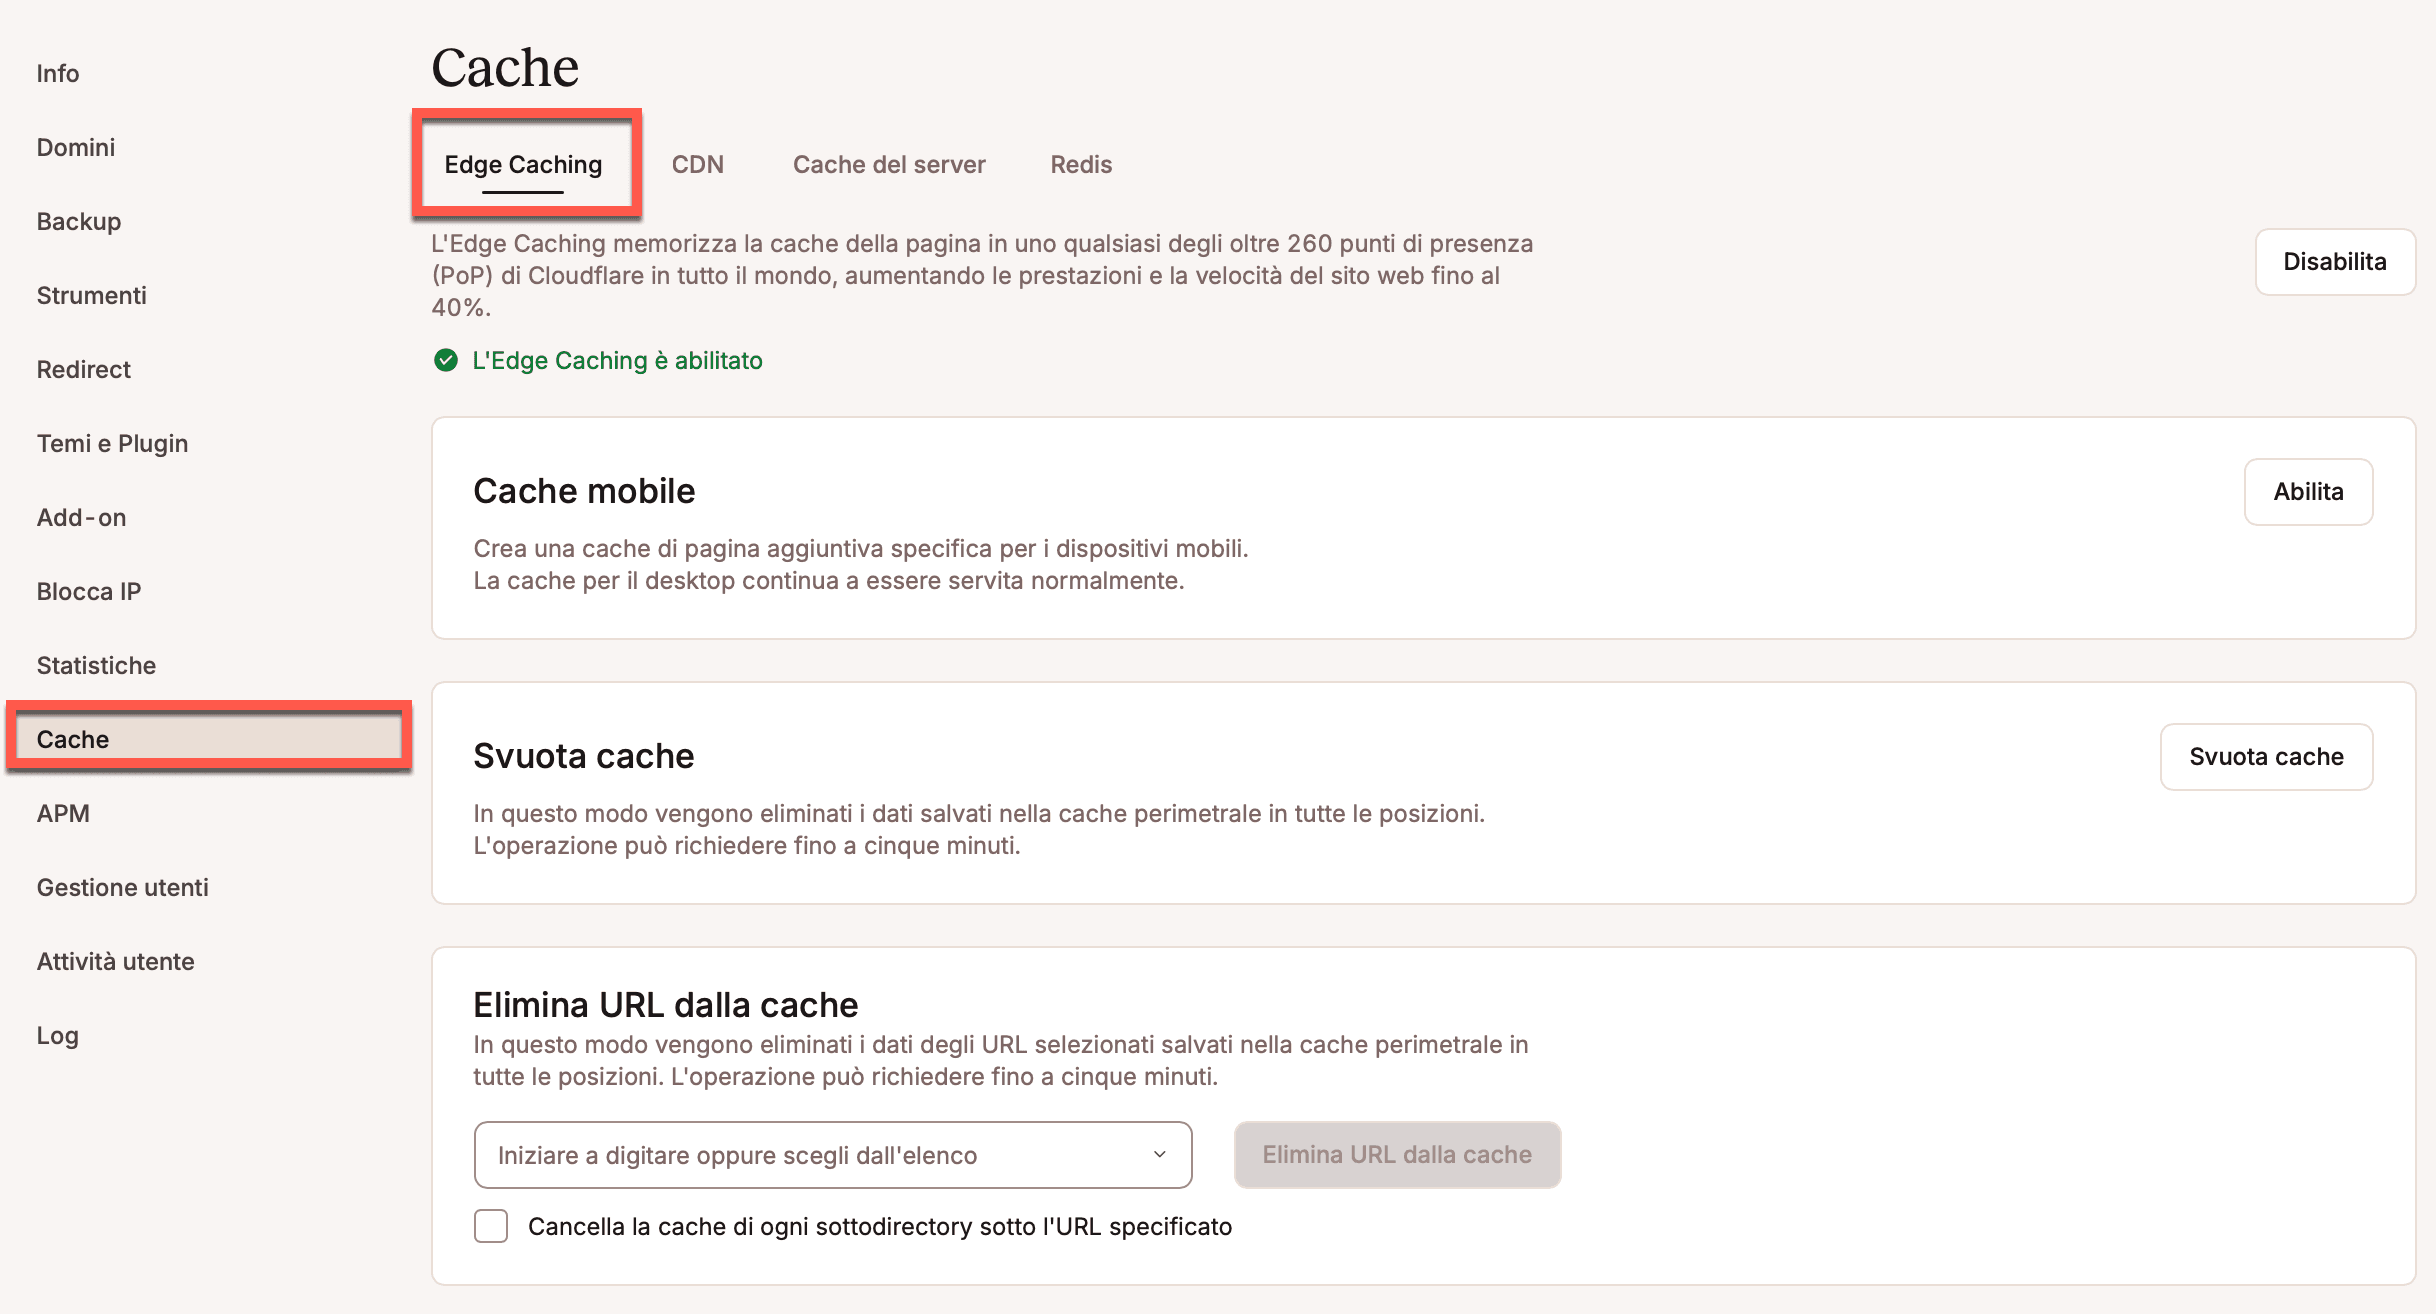Viewport: 2436px width, 1314px height.
Task: Expand the URL selection dropdown chevron
Action: (x=1159, y=1154)
